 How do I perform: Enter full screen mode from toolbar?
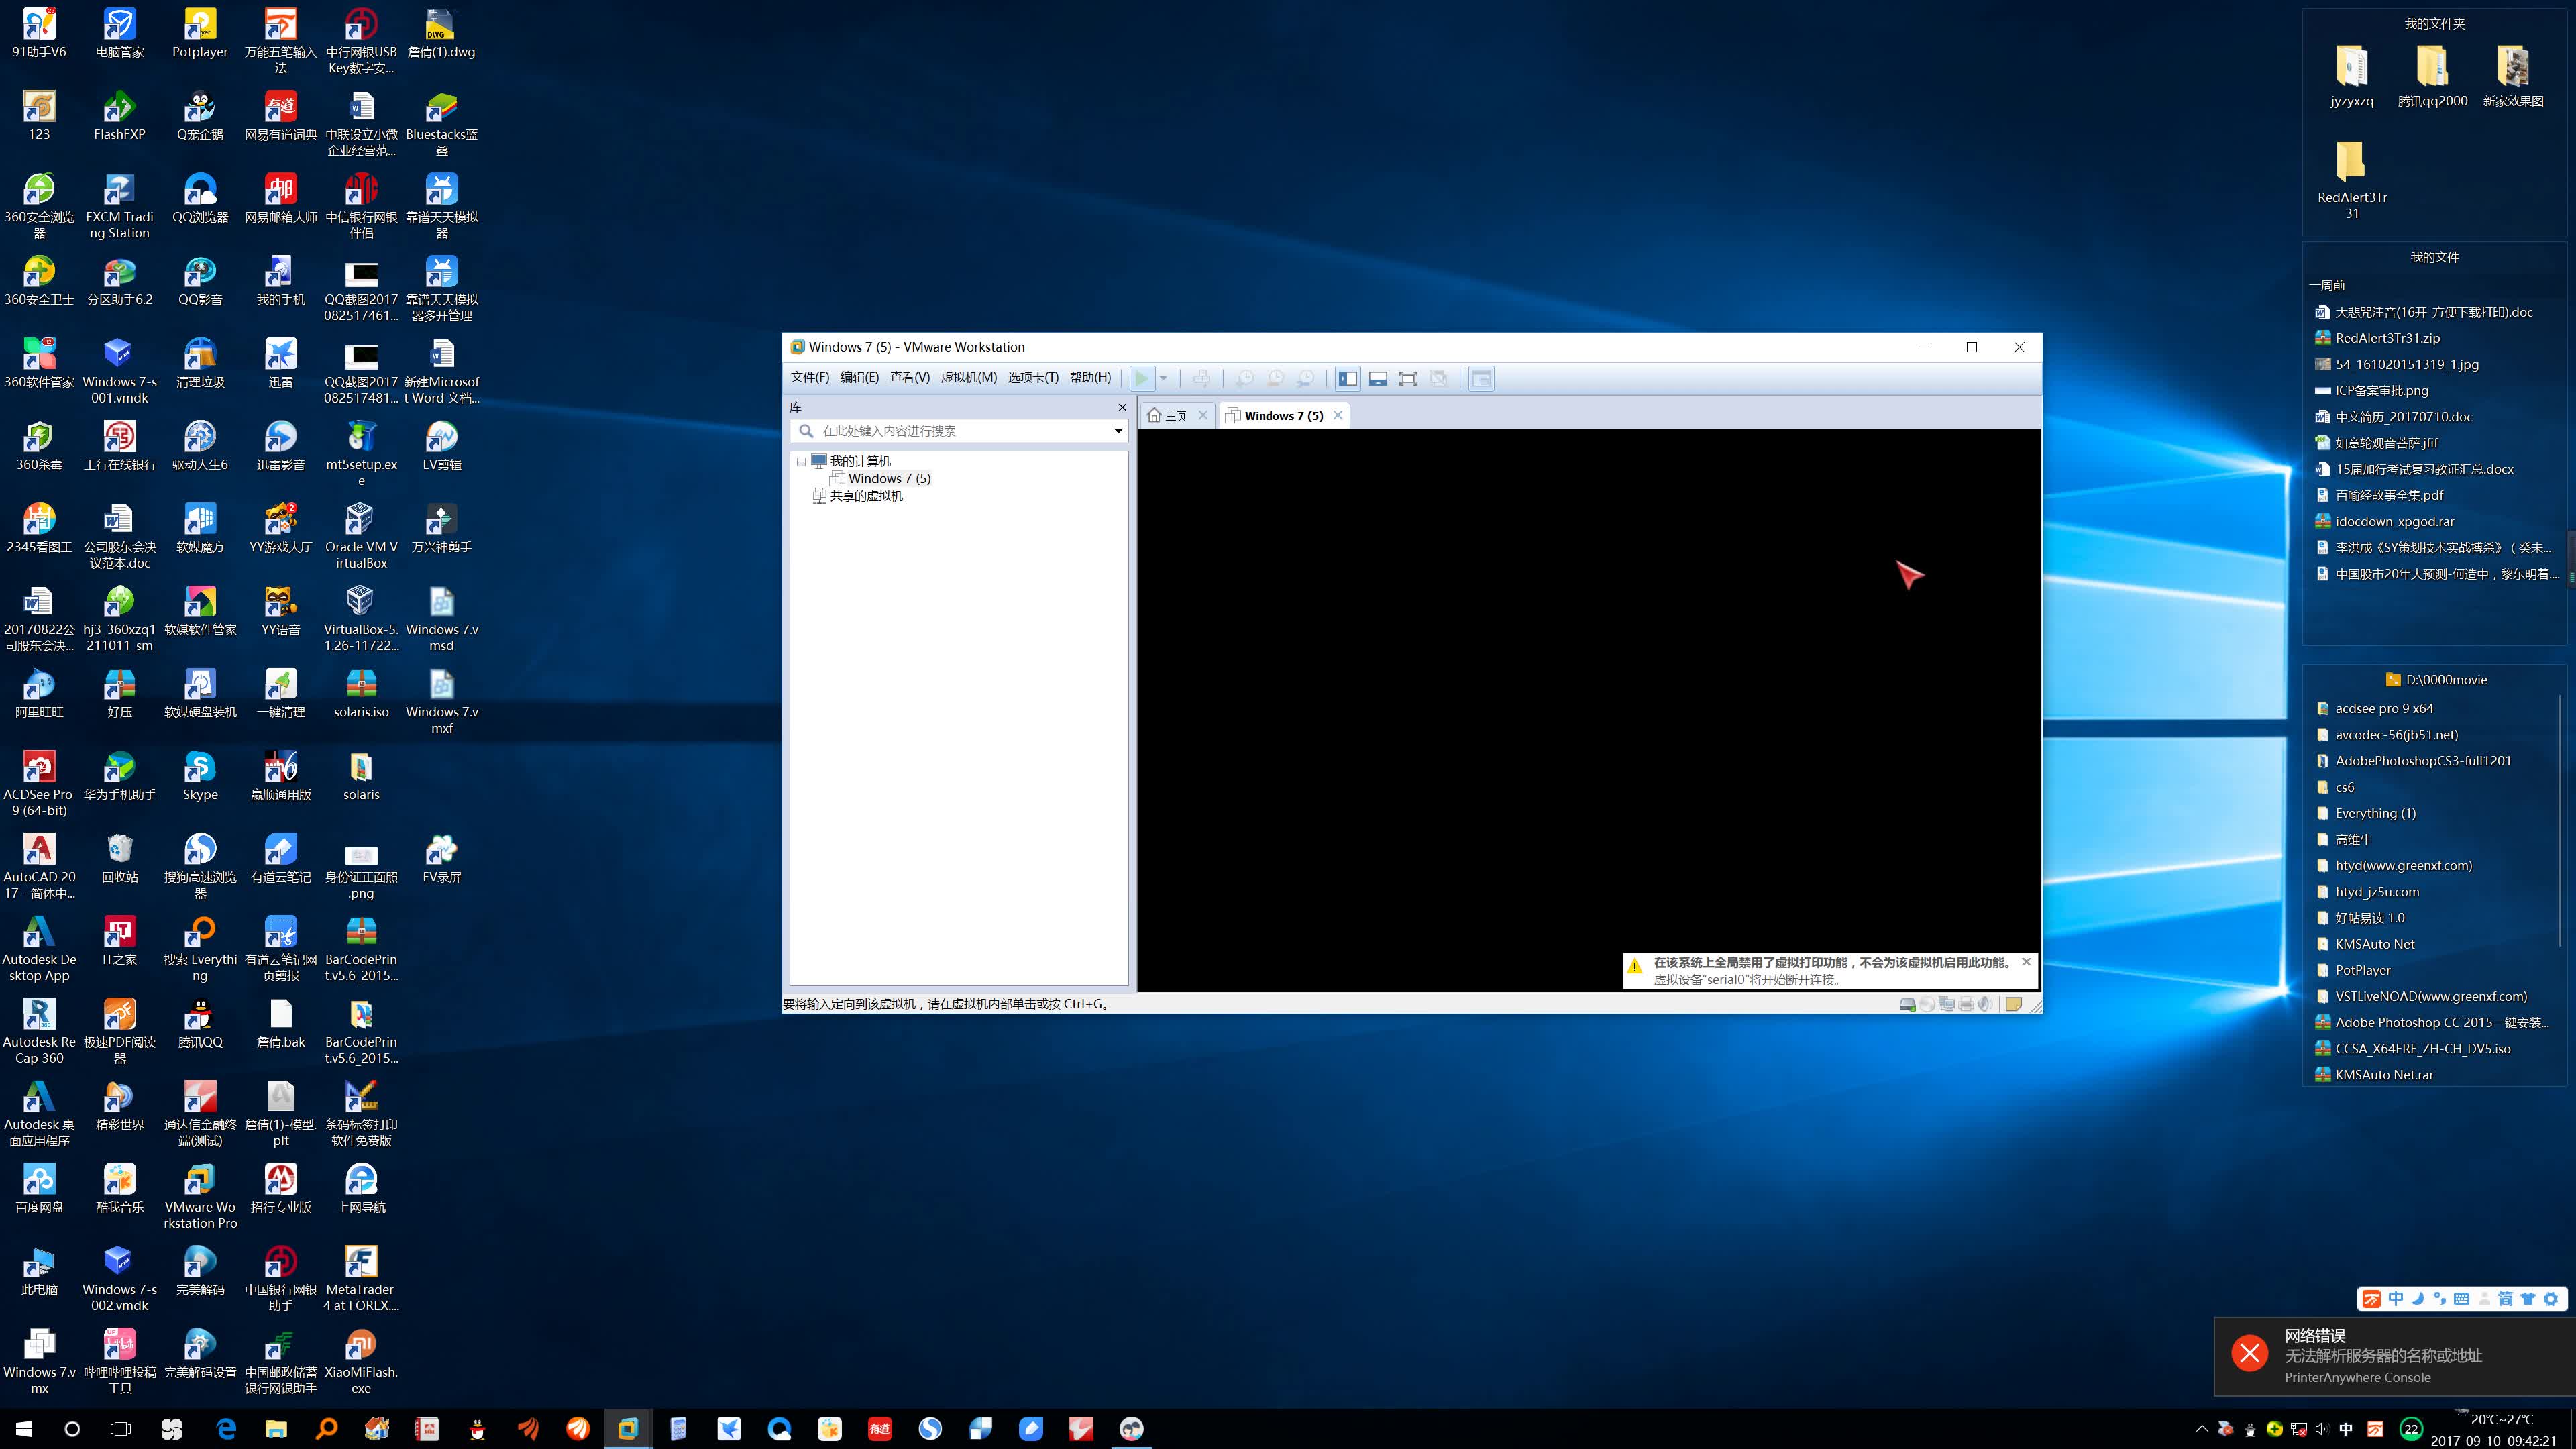(1408, 378)
